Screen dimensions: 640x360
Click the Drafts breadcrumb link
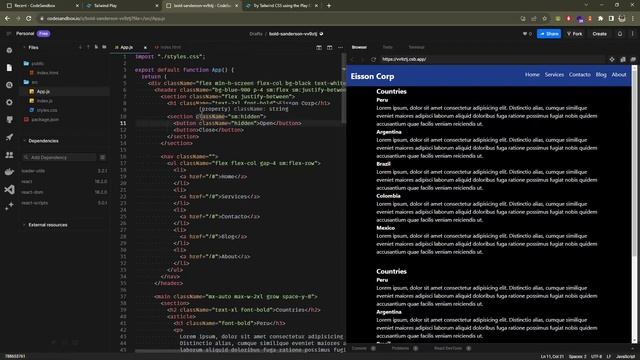(x=256, y=34)
